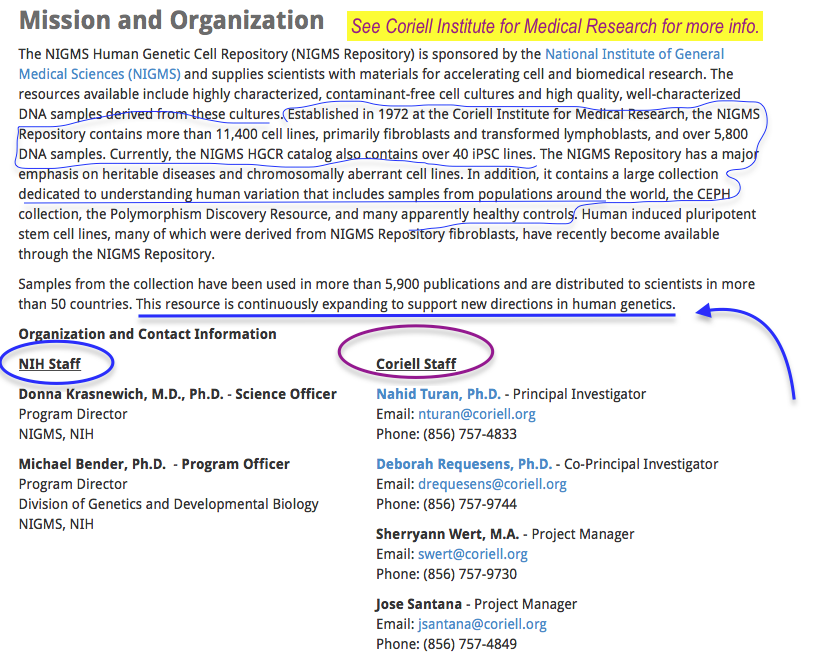Click underlined sentence about resource continuously expanding
The width and height of the screenshot is (825, 656).
click(x=405, y=304)
